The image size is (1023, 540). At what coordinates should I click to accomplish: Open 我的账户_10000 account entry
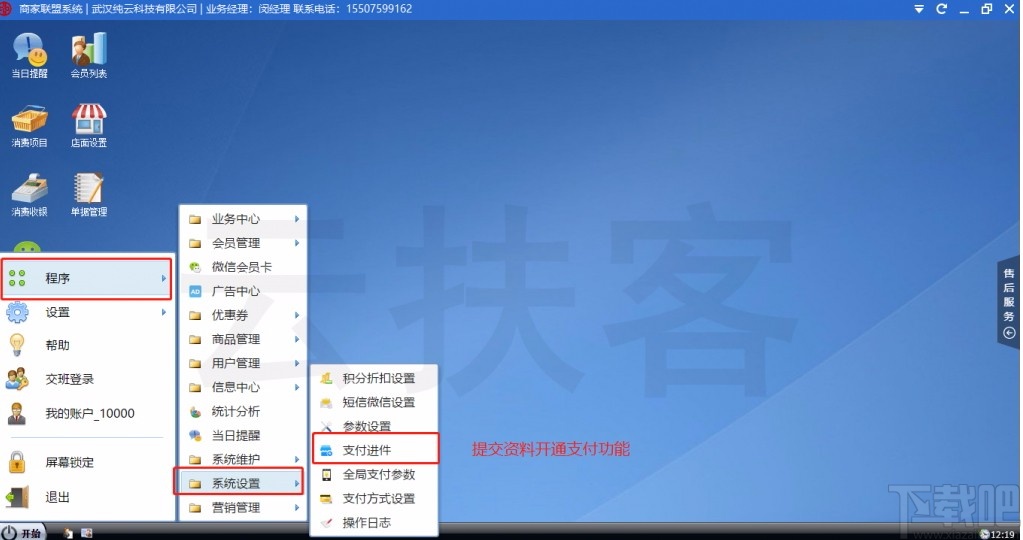click(x=87, y=413)
